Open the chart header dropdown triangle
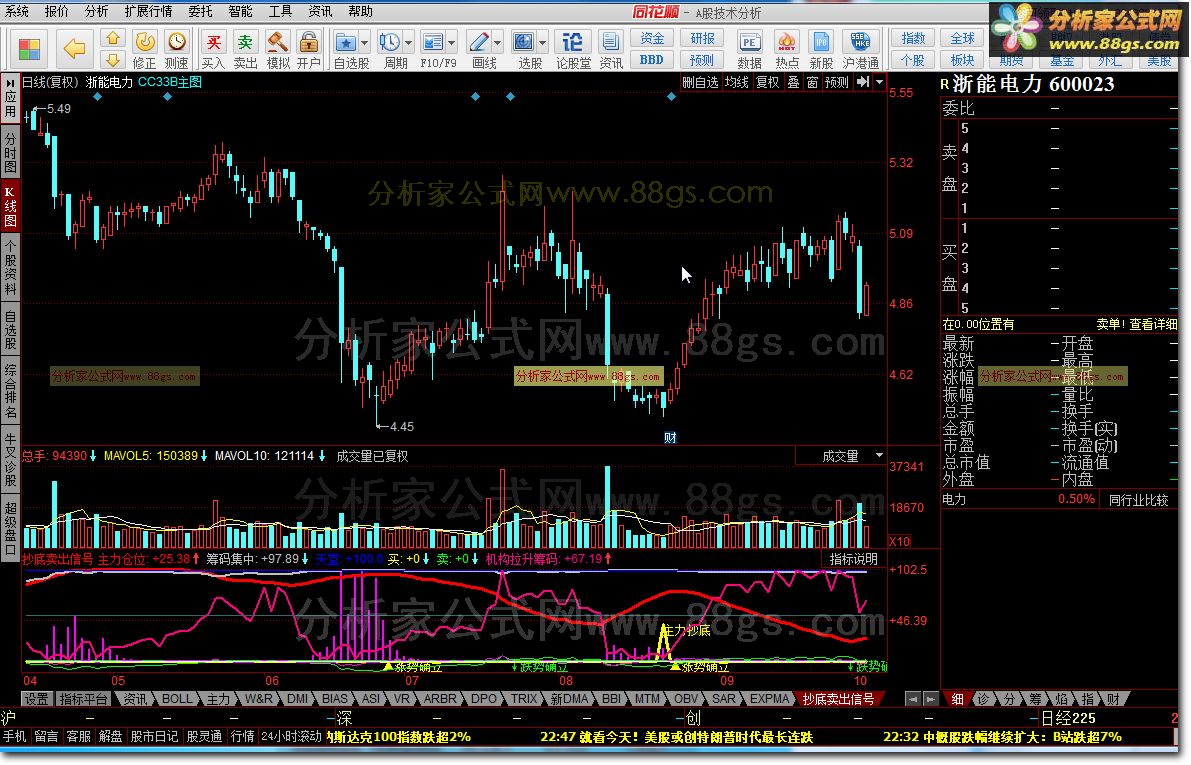Screen dimensions: 1191x765 (x=880, y=82)
